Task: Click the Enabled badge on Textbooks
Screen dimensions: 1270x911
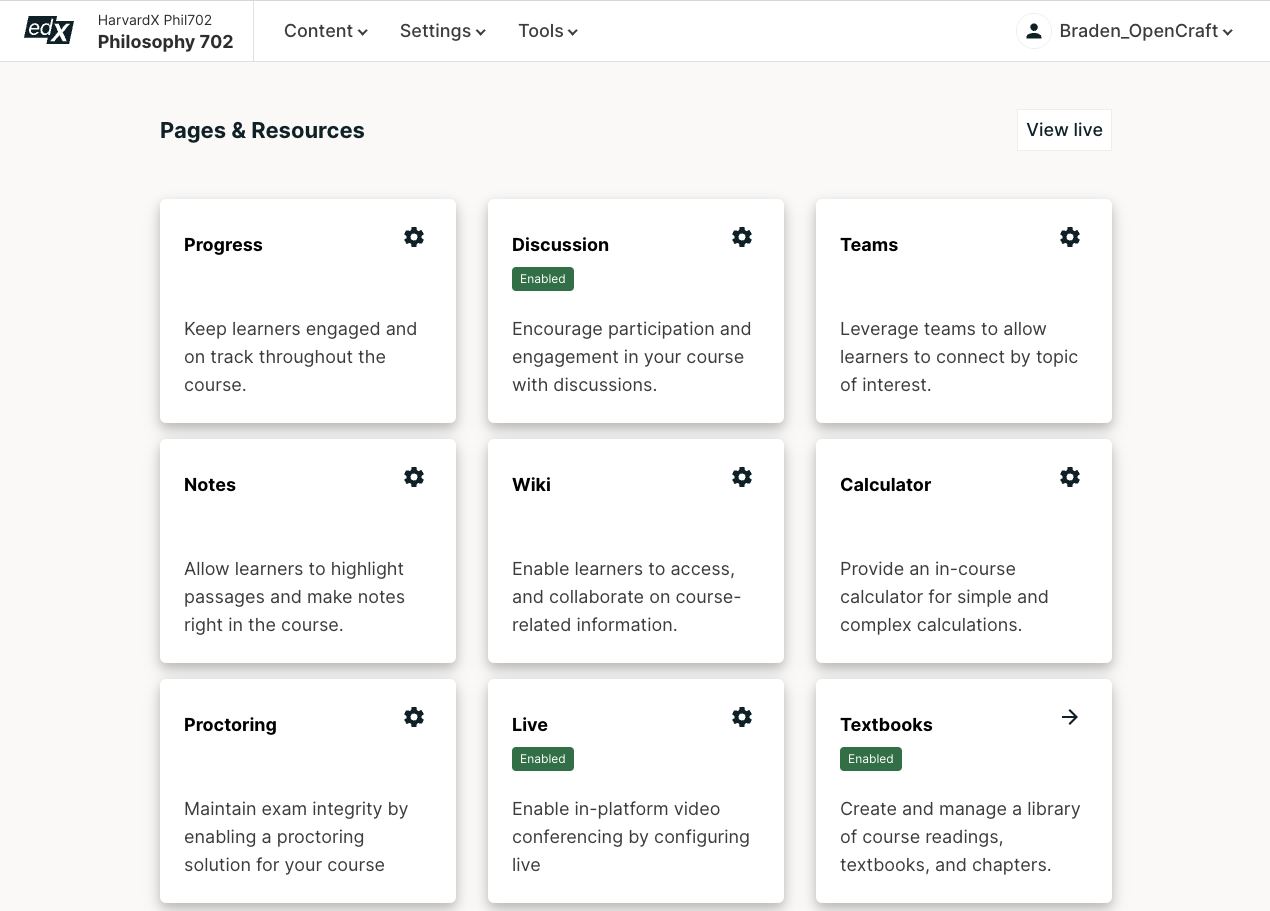Action: tap(870, 759)
